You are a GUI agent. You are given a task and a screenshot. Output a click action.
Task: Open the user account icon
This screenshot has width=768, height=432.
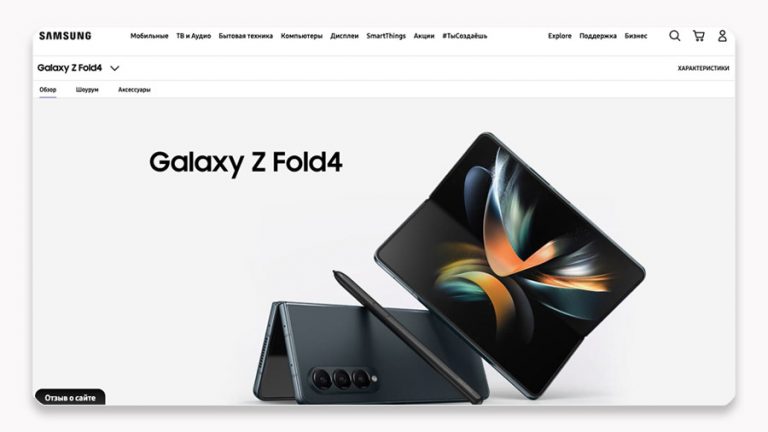pos(722,36)
